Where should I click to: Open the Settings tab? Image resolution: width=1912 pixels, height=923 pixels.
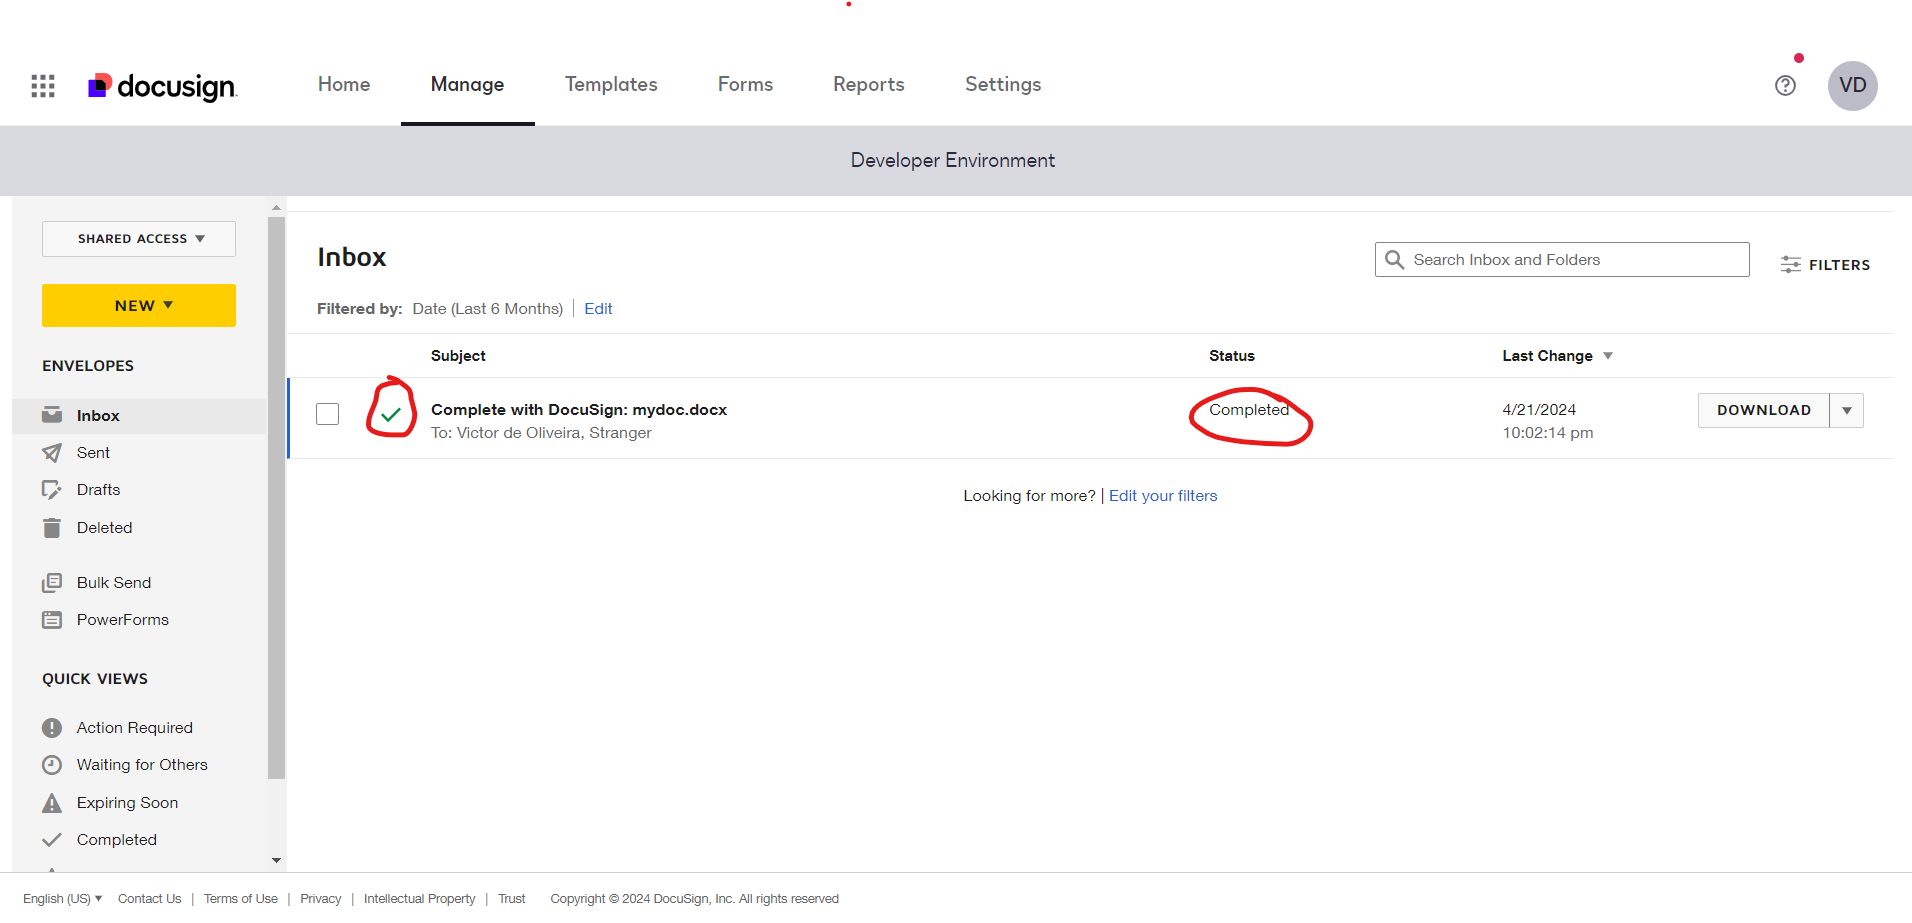tap(1003, 85)
